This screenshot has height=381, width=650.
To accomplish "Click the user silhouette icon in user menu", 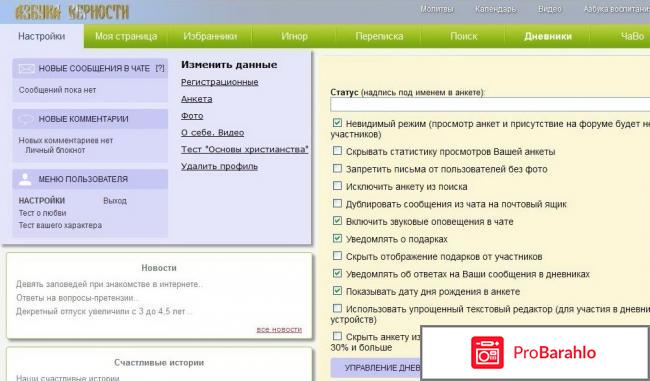I will tap(25, 179).
